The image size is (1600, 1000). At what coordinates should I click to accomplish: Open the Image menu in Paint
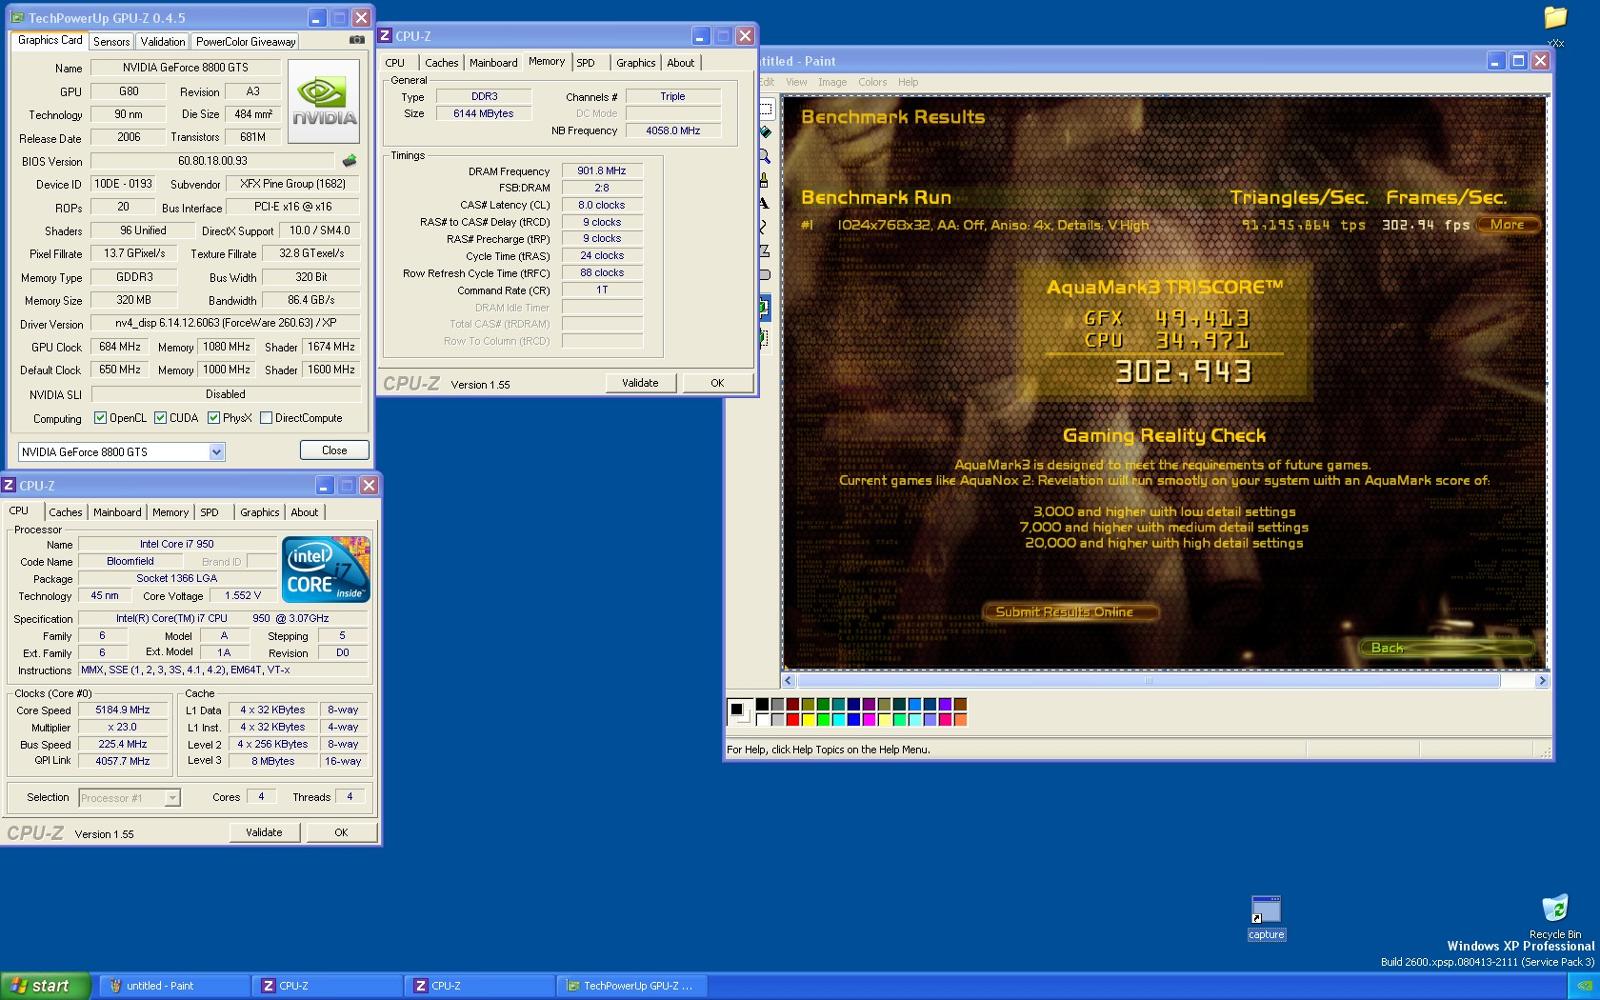tap(832, 82)
